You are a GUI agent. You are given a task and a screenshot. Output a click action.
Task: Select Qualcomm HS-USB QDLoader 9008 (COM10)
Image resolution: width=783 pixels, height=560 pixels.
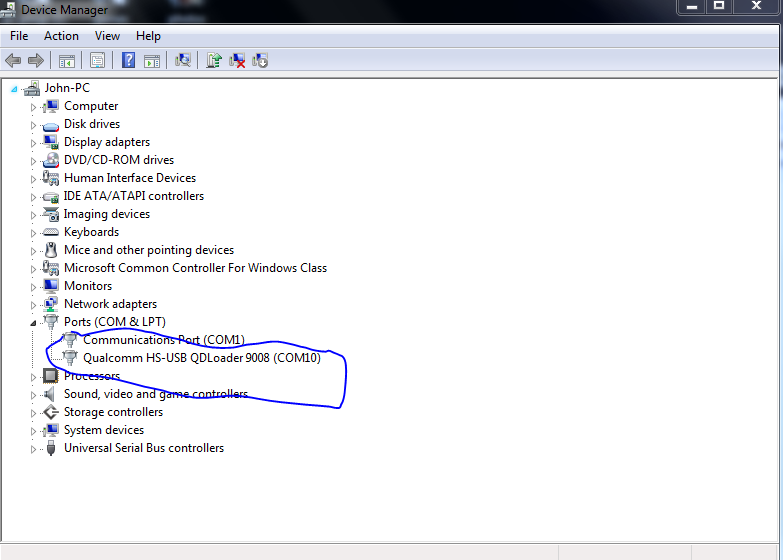(x=202, y=358)
